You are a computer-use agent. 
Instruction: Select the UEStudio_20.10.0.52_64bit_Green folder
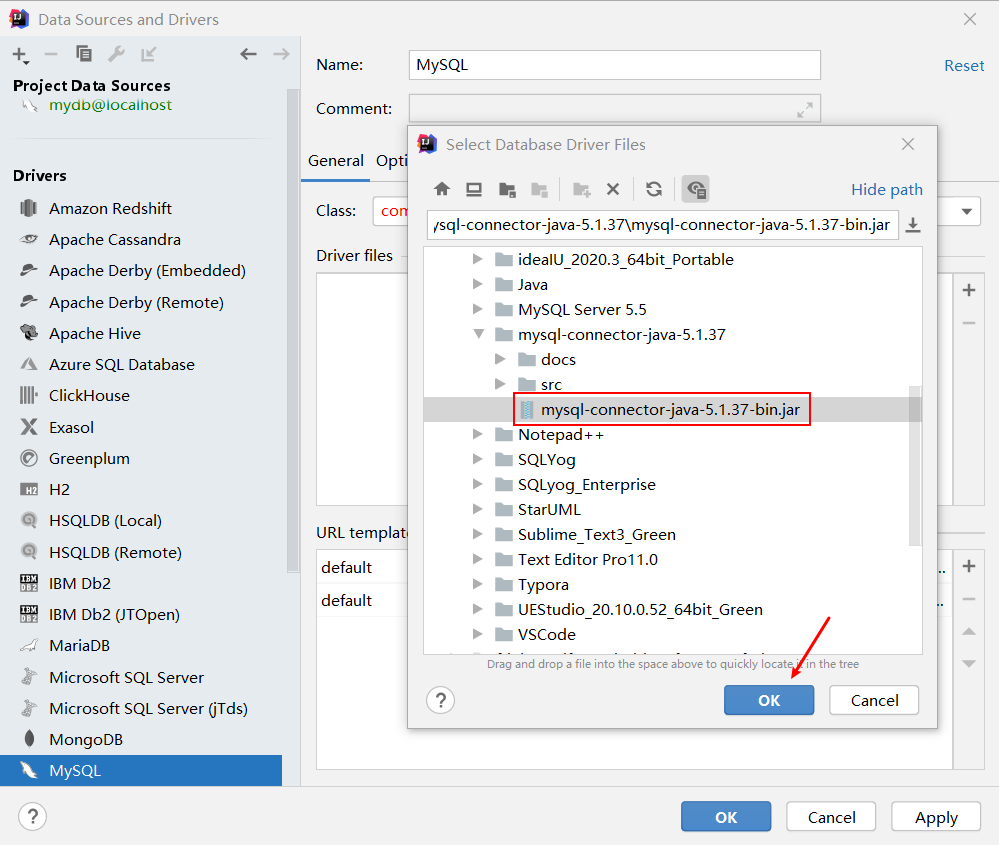pyautogui.click(x=640, y=610)
